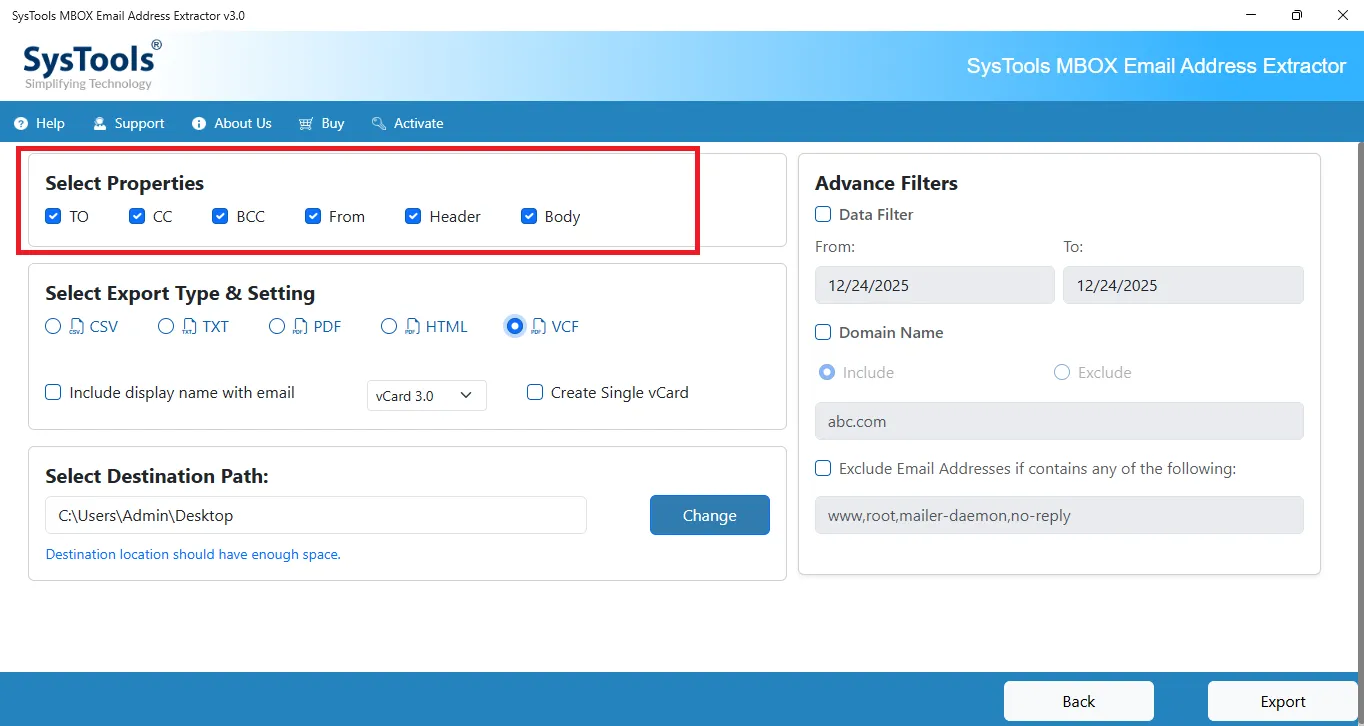The image size is (1364, 726).
Task: Select the Include domain radio button
Action: tap(827, 372)
